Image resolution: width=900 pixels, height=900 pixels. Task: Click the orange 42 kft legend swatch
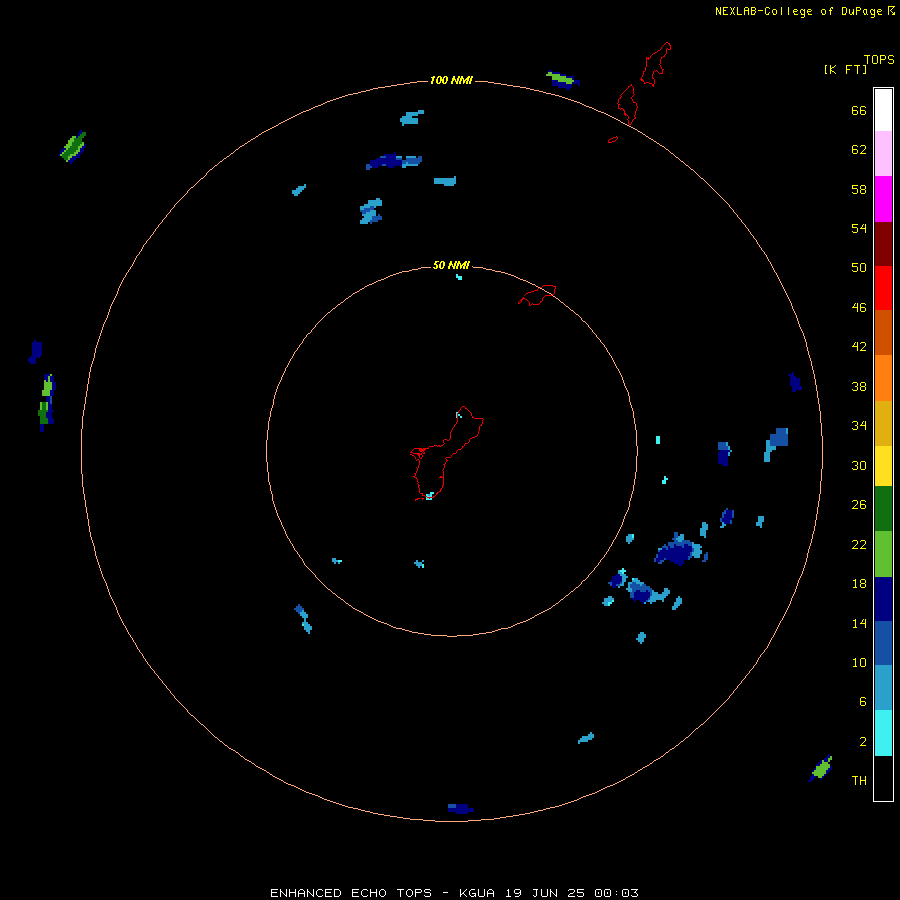(883, 378)
